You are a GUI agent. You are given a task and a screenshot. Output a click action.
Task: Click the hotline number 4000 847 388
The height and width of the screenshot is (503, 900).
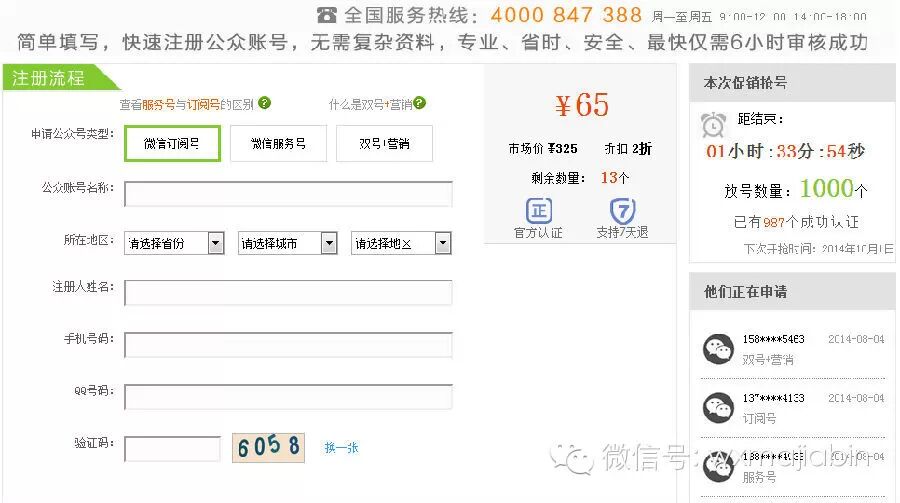pos(566,15)
